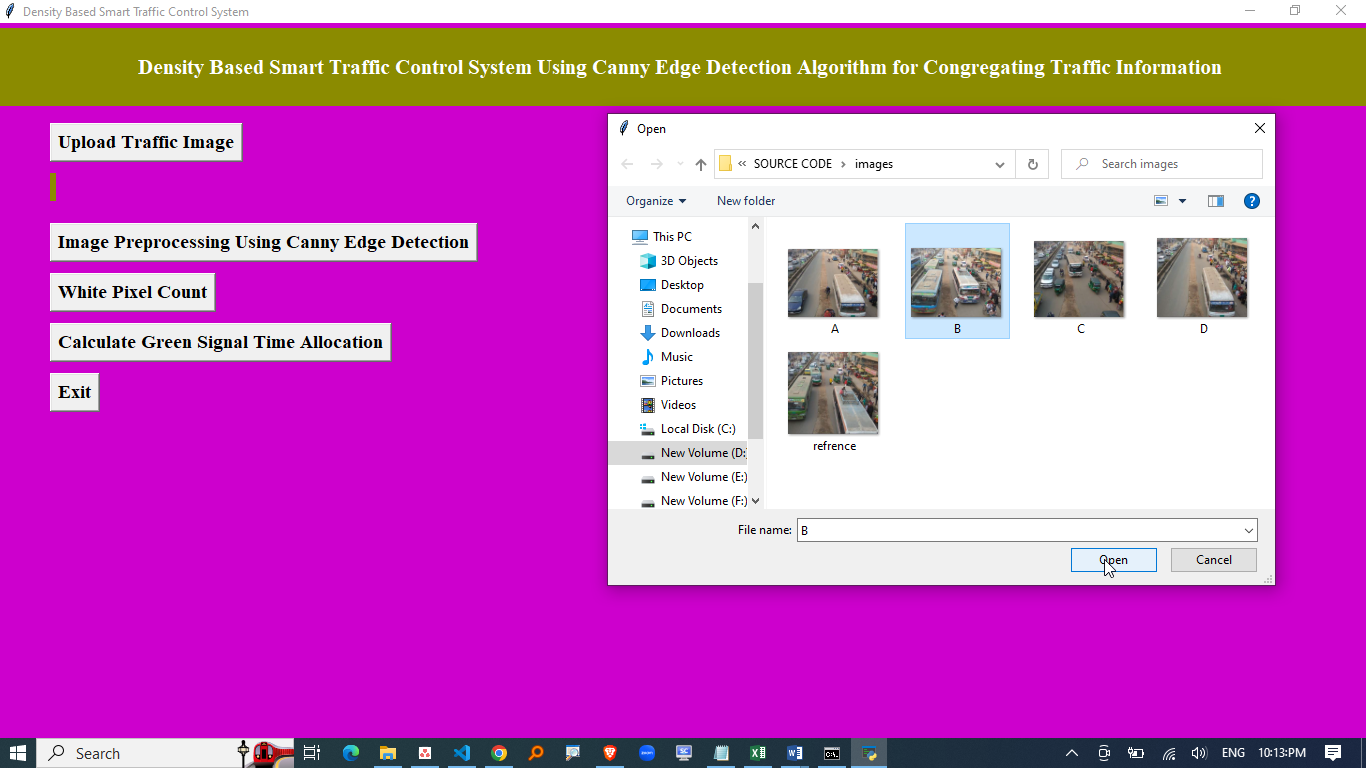
Task: Select the refrence image thumbnail
Action: pos(833,394)
